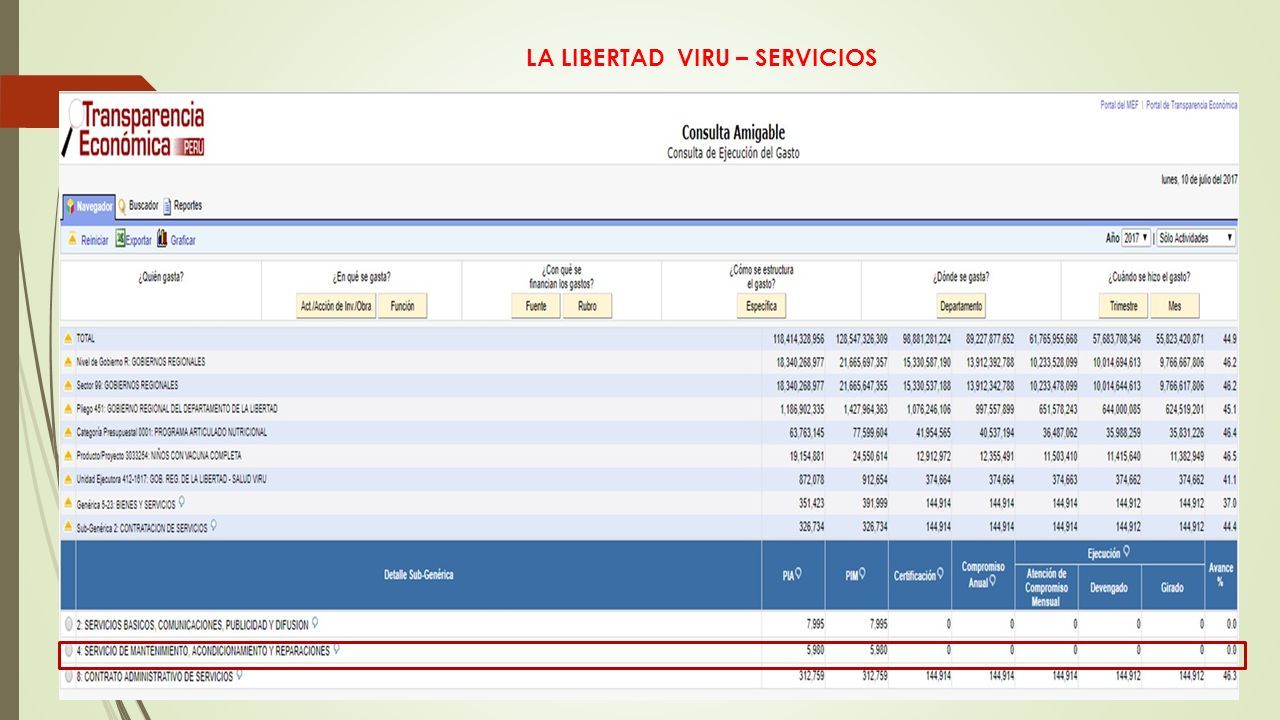The height and width of the screenshot is (720, 1280).
Task: Click info pin after SERVICIO DE MANTENIMIENTO label
Action: pos(336,649)
